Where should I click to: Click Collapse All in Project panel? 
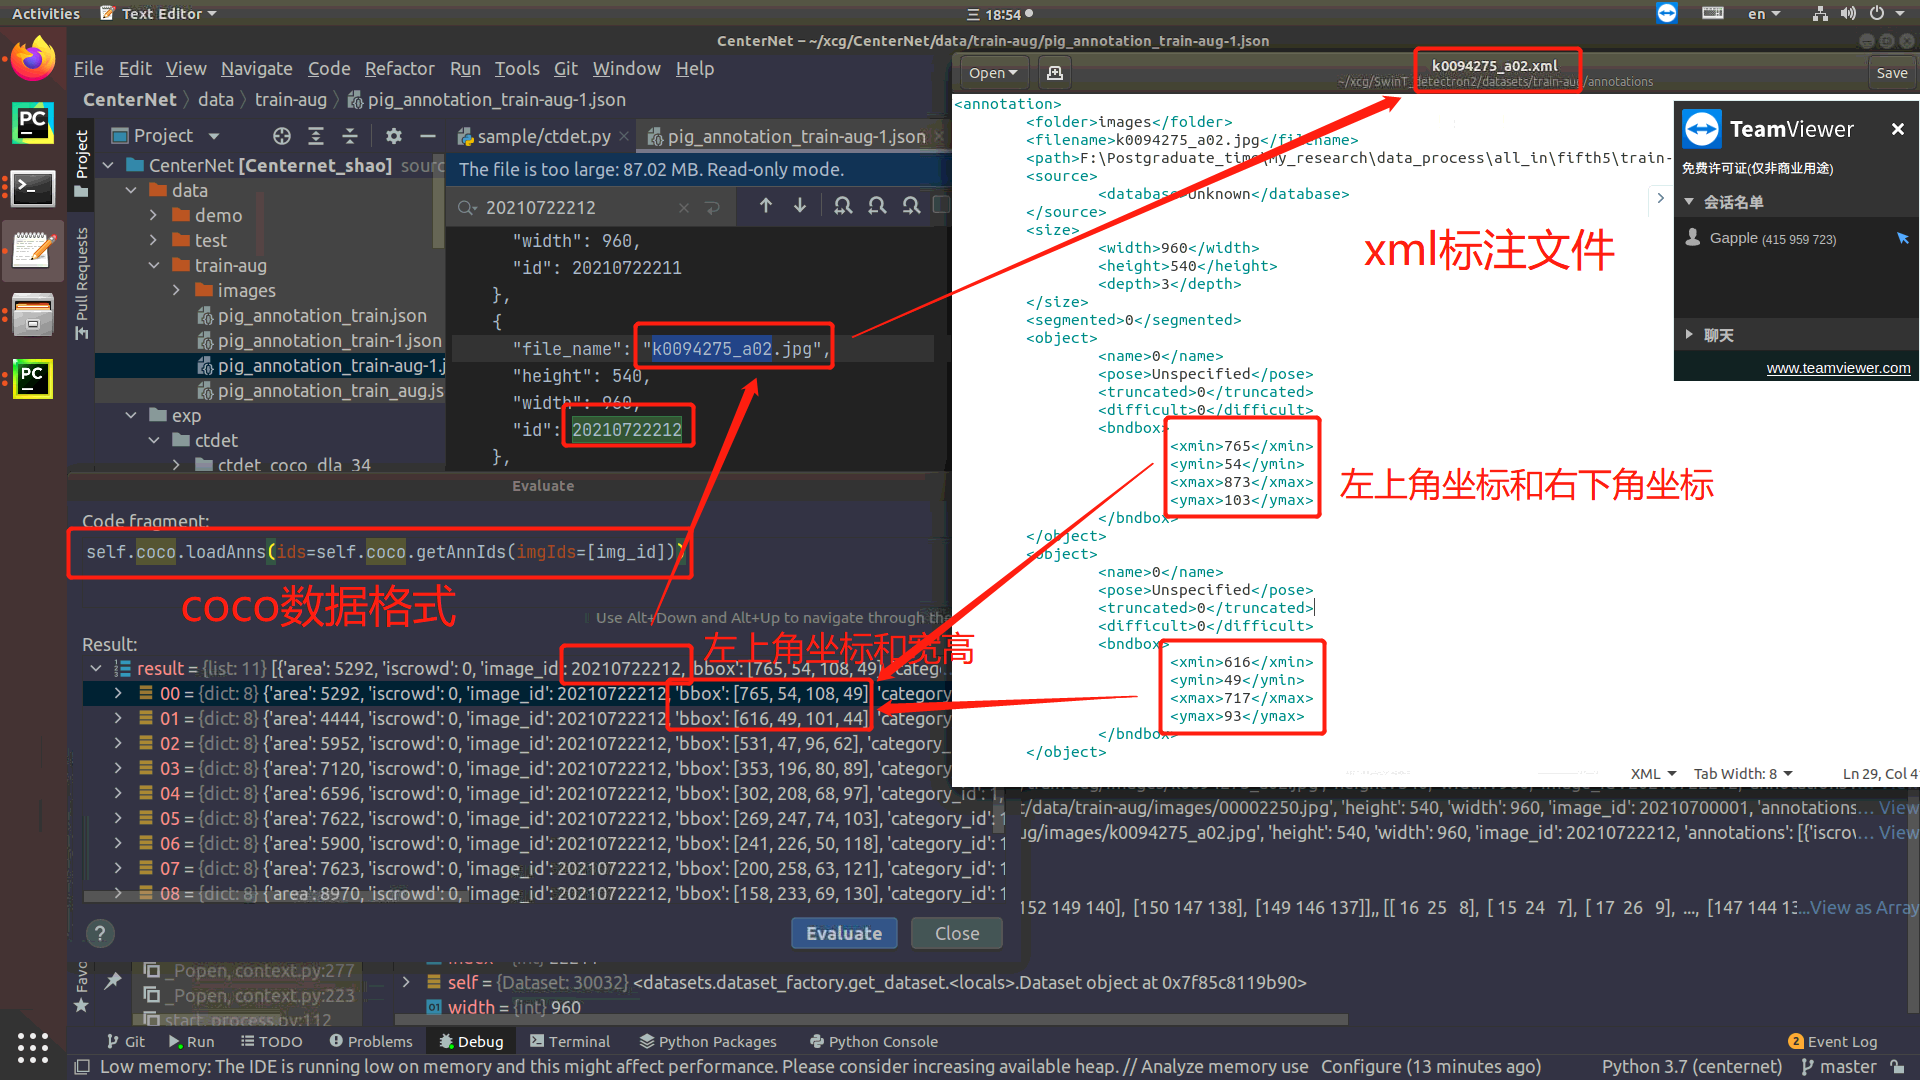[350, 136]
